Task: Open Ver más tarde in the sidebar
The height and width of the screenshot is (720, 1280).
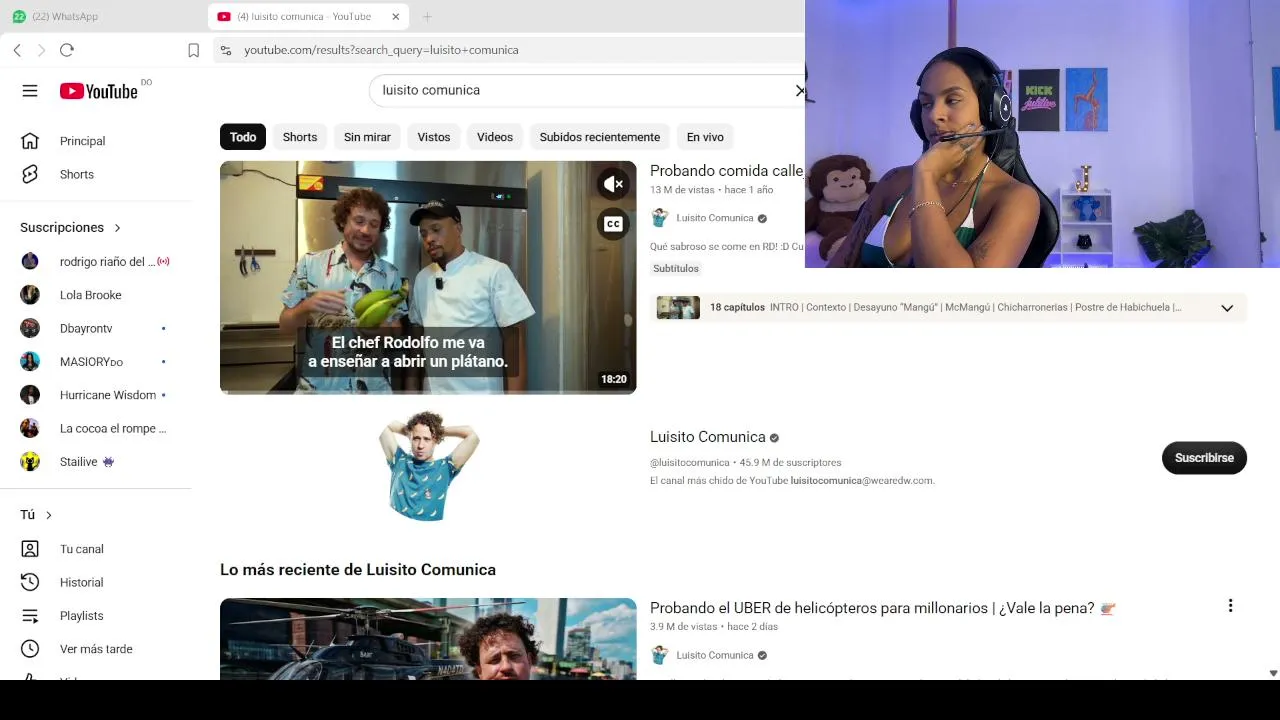Action: (96, 649)
